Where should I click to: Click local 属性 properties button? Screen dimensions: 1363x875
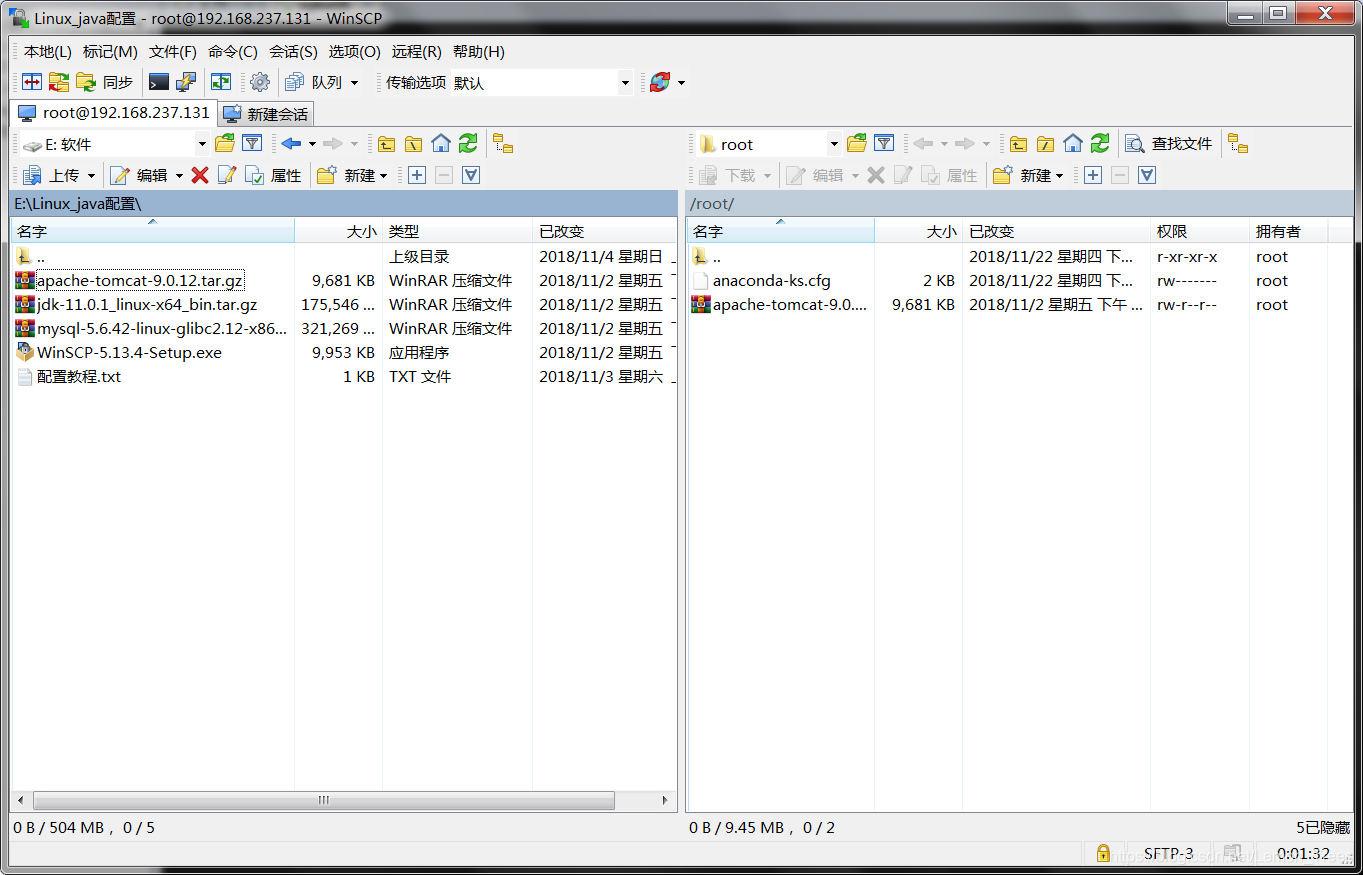pyautogui.click(x=273, y=175)
